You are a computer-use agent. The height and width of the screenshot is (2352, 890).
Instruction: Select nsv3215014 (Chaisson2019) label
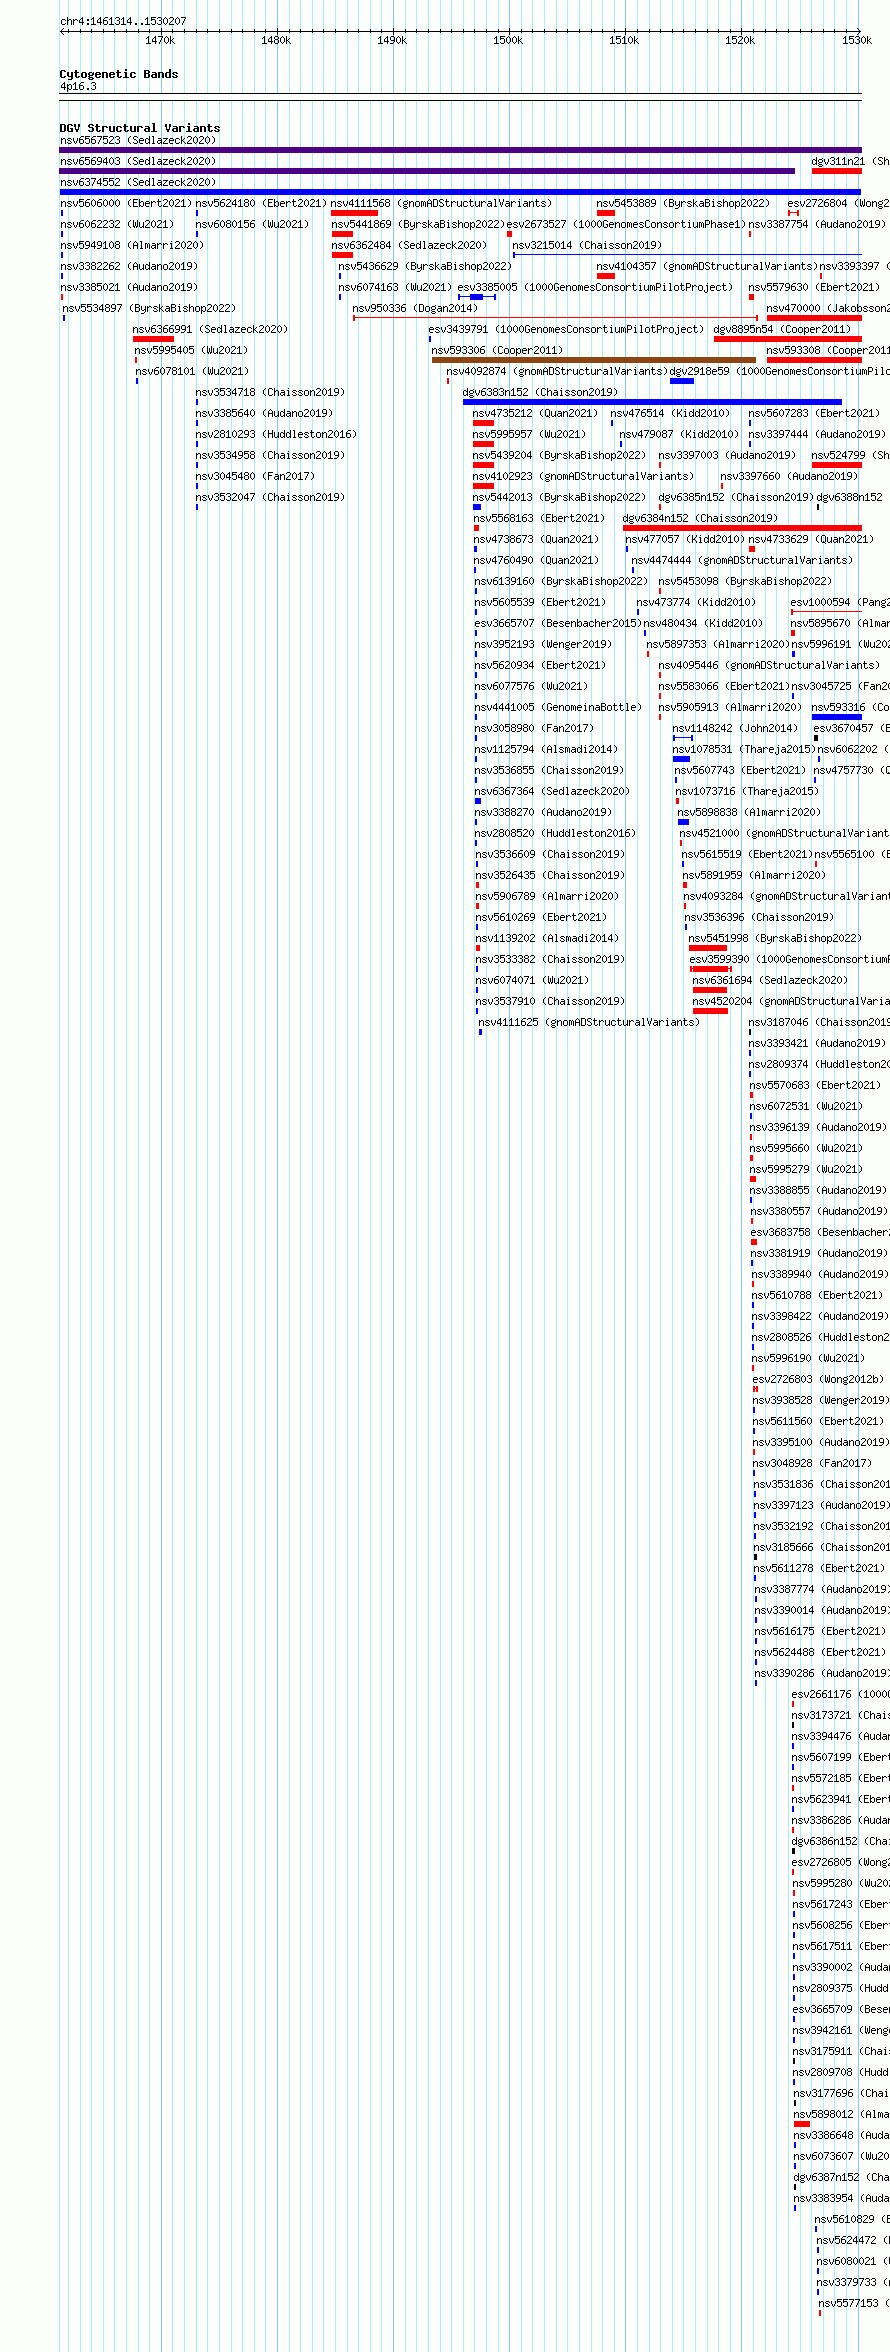[587, 245]
